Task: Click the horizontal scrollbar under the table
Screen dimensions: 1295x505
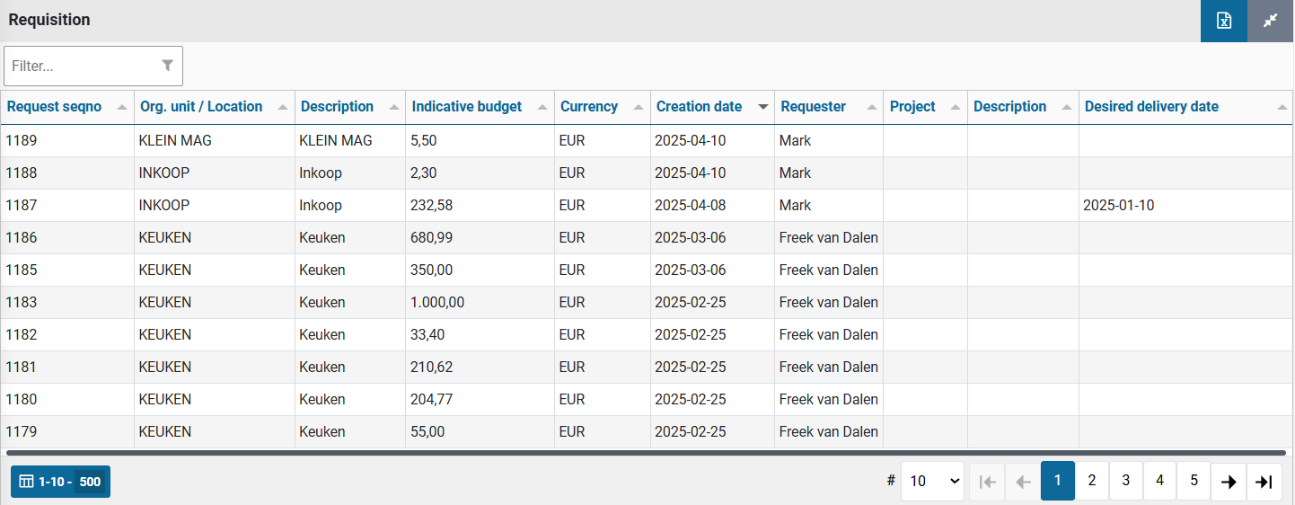Action: coord(640,453)
